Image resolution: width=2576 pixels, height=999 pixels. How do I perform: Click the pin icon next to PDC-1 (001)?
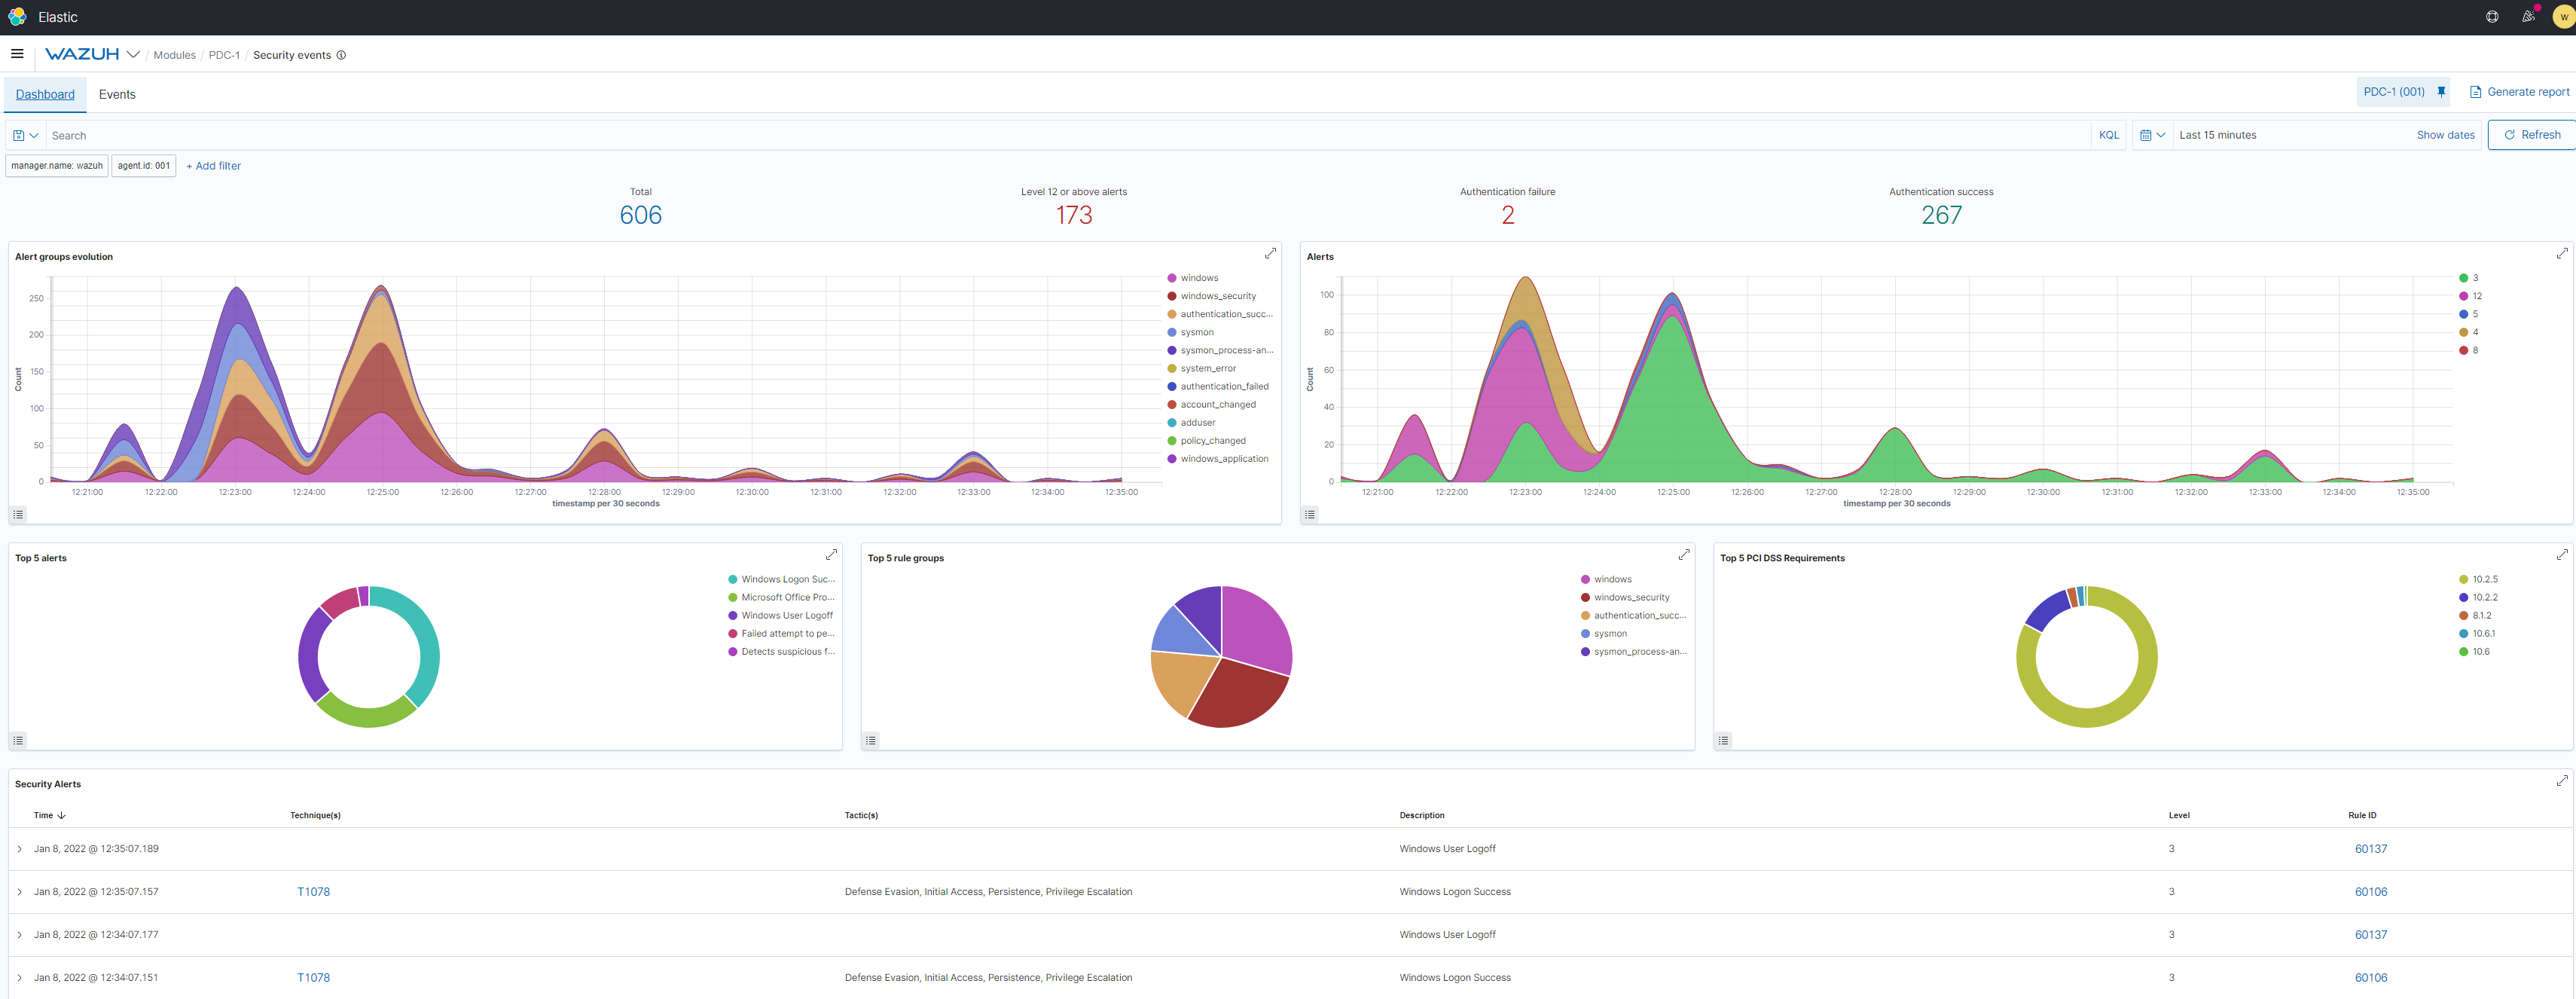pyautogui.click(x=2441, y=92)
